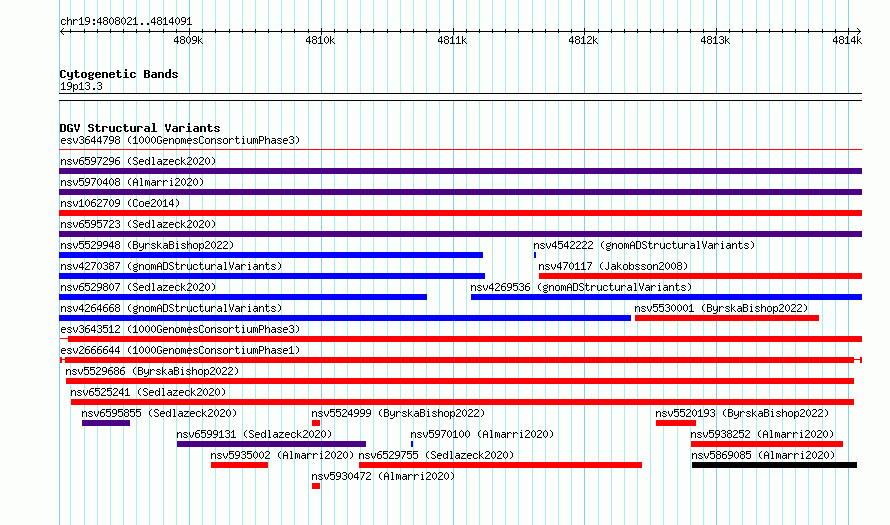This screenshot has width=890, height=525.
Task: Select the nsv6595855 short purple bar
Action: click(106, 423)
